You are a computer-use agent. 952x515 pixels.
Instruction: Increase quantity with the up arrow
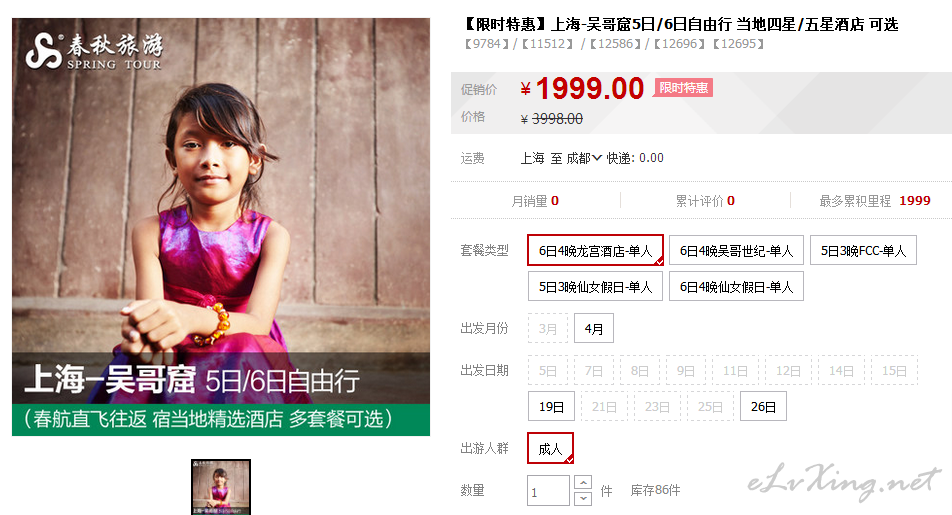[583, 483]
